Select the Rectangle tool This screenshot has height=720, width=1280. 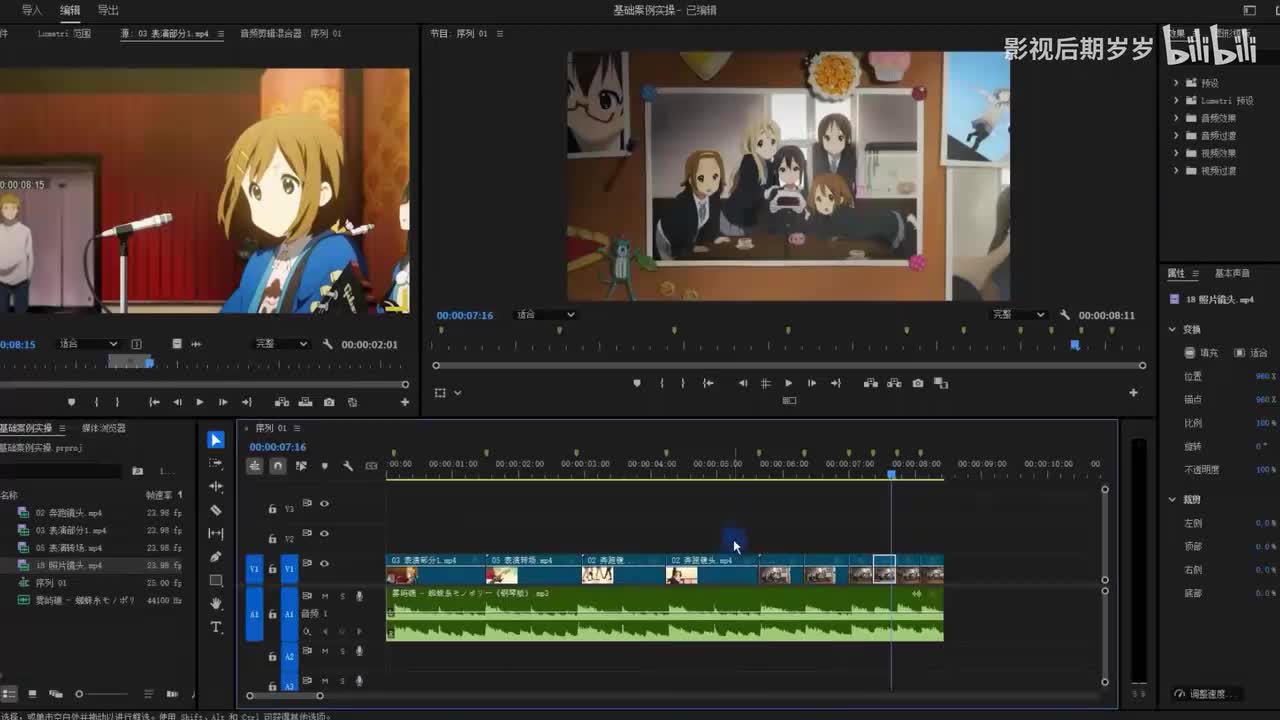click(x=216, y=580)
